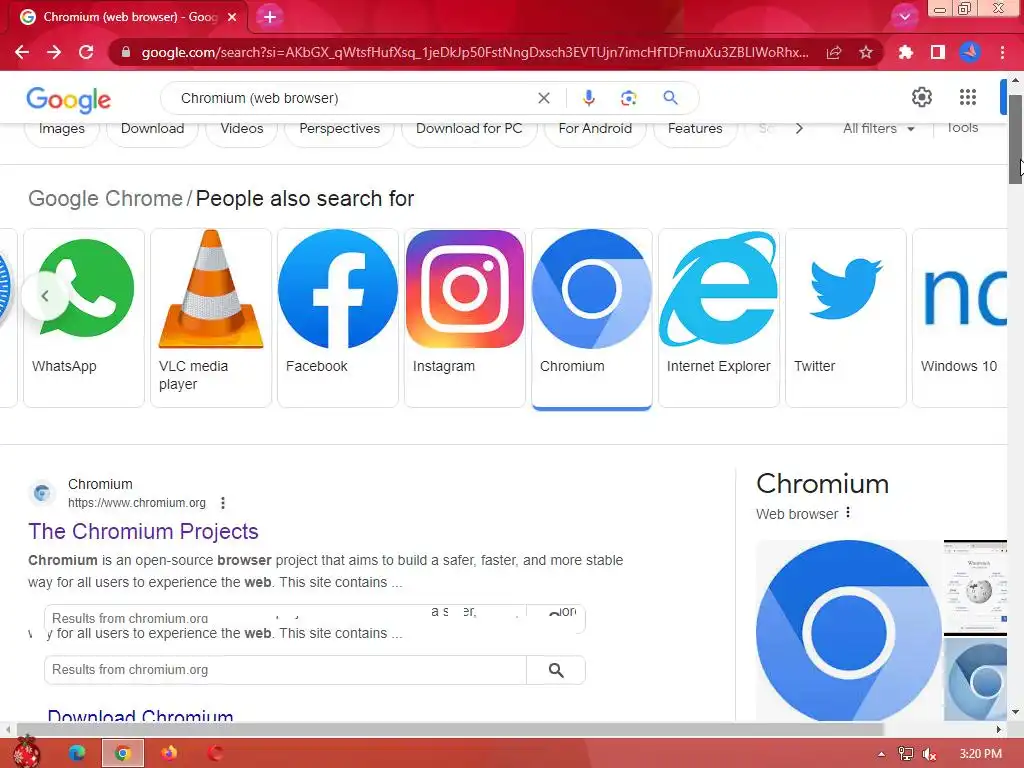Select the Twitter card
Screen dimensions: 1024x768
(846, 317)
